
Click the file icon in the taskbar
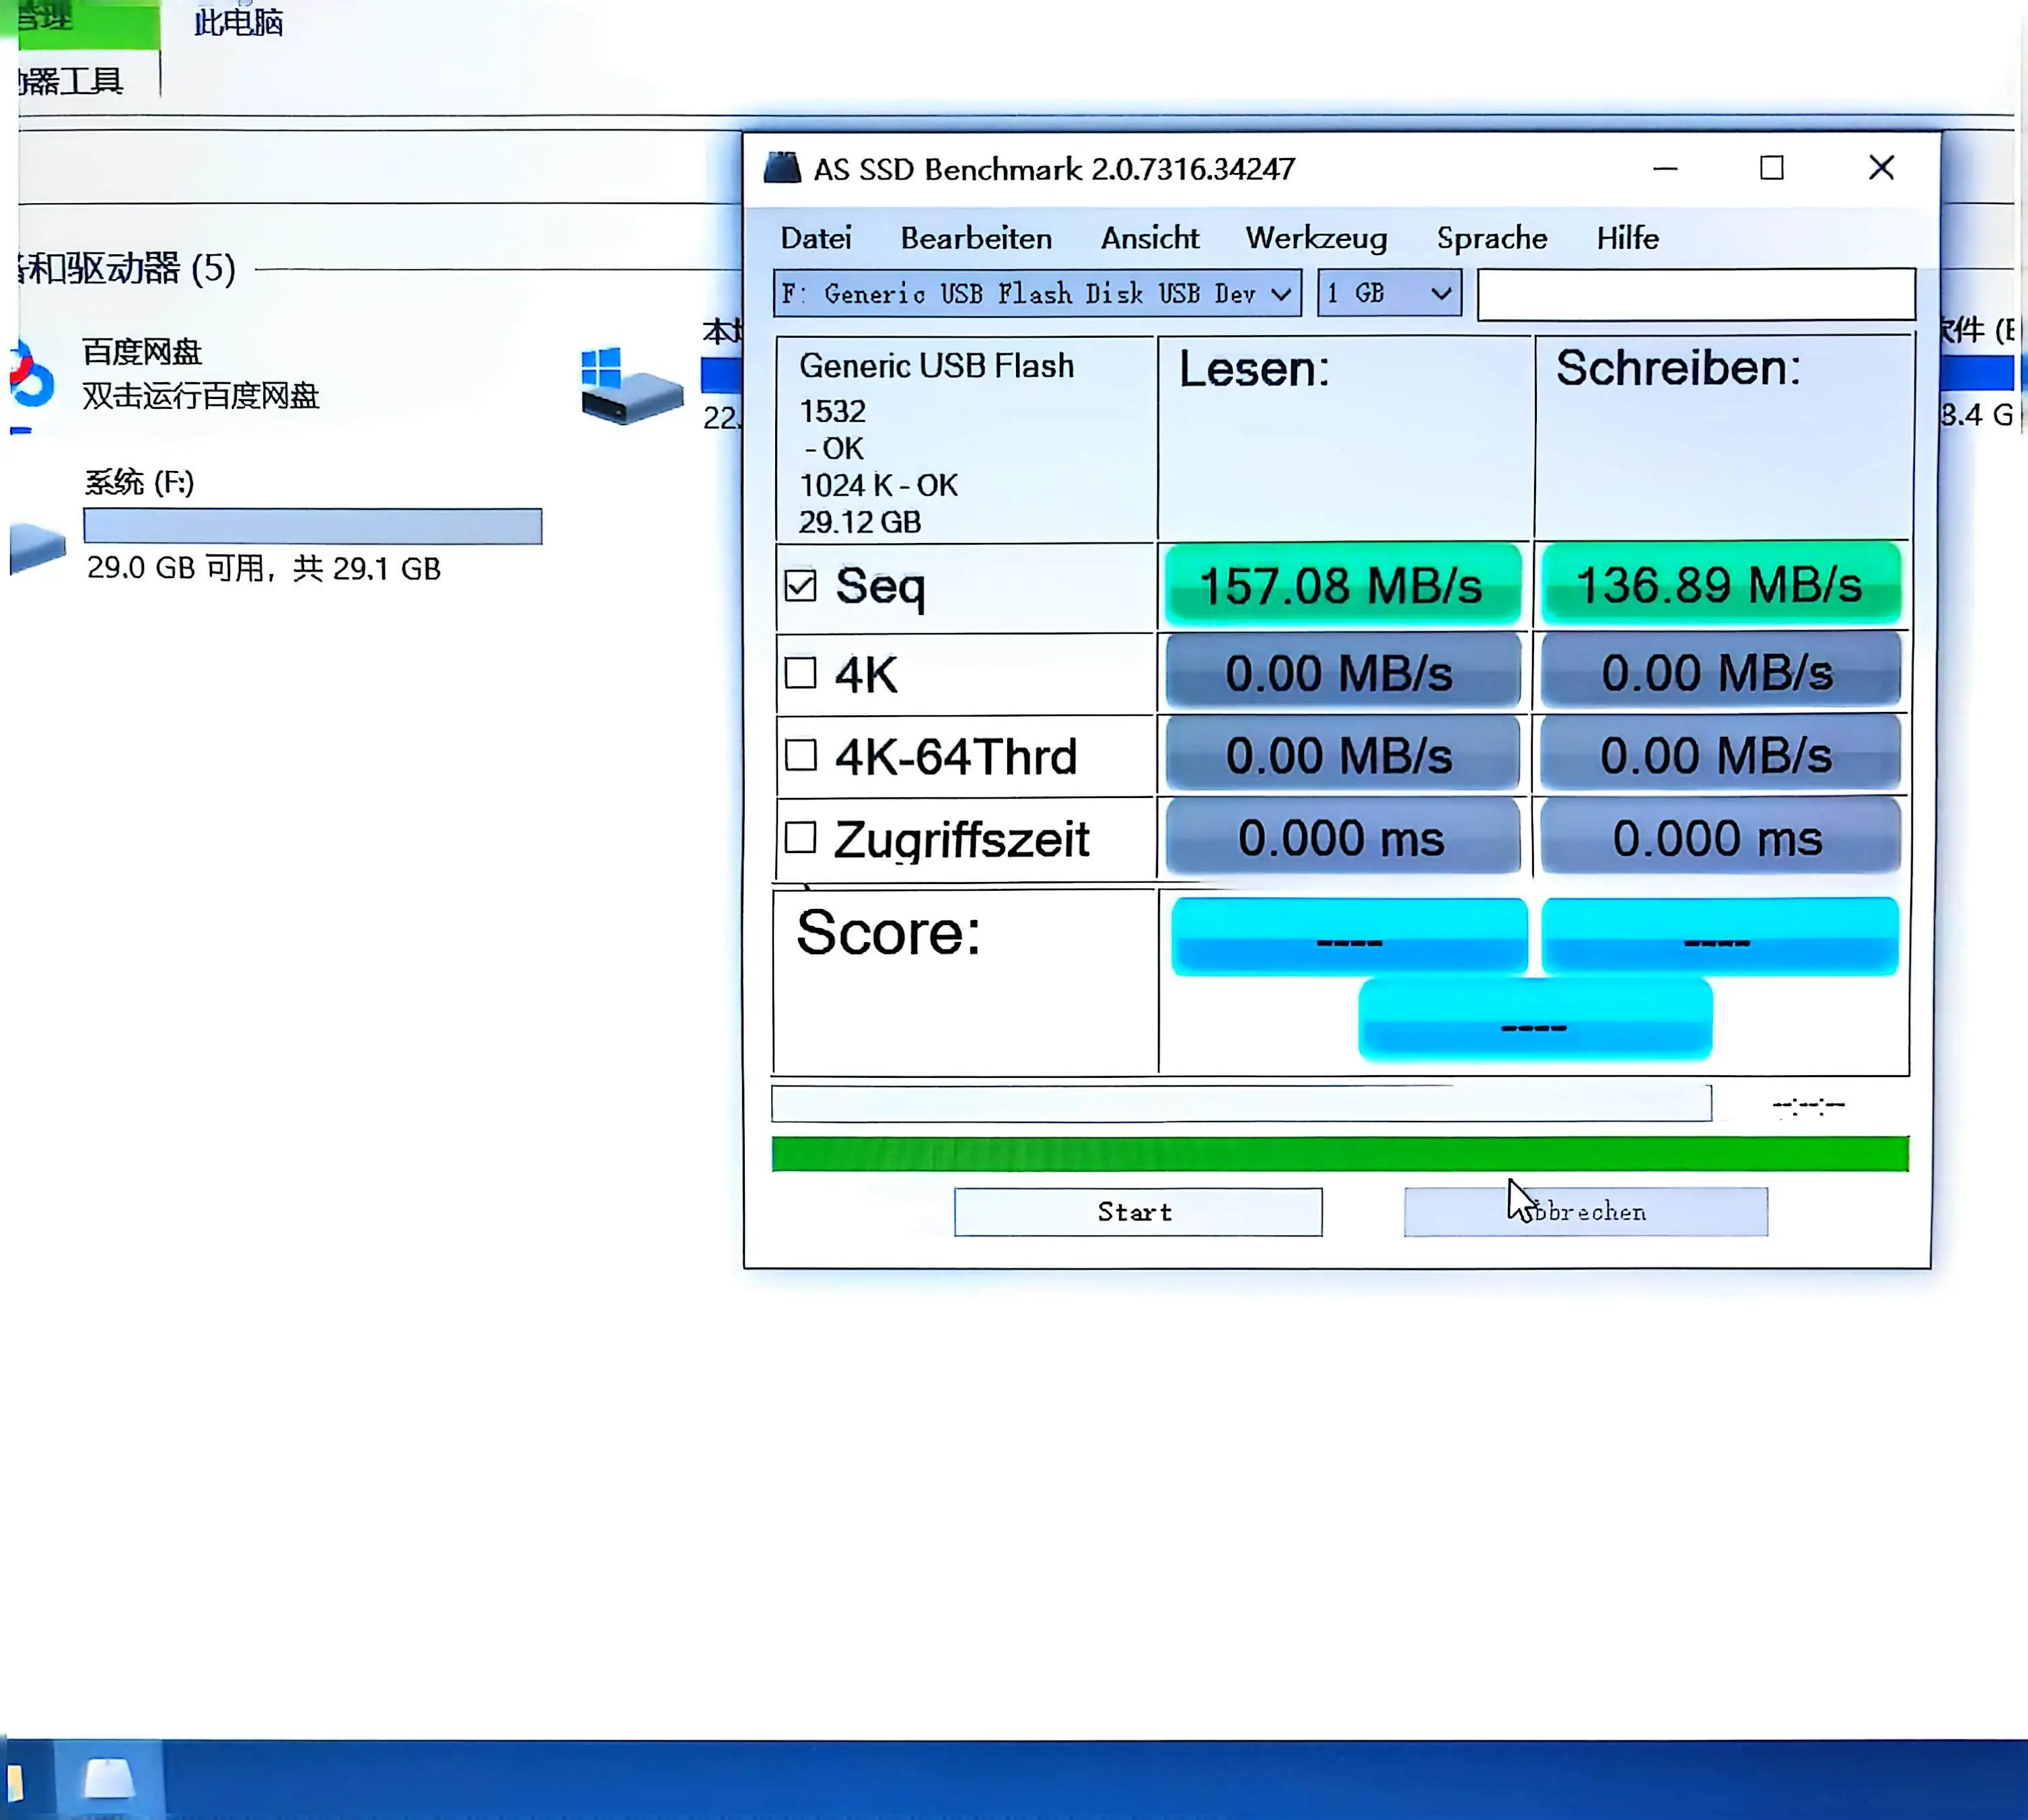pyautogui.click(x=108, y=1779)
